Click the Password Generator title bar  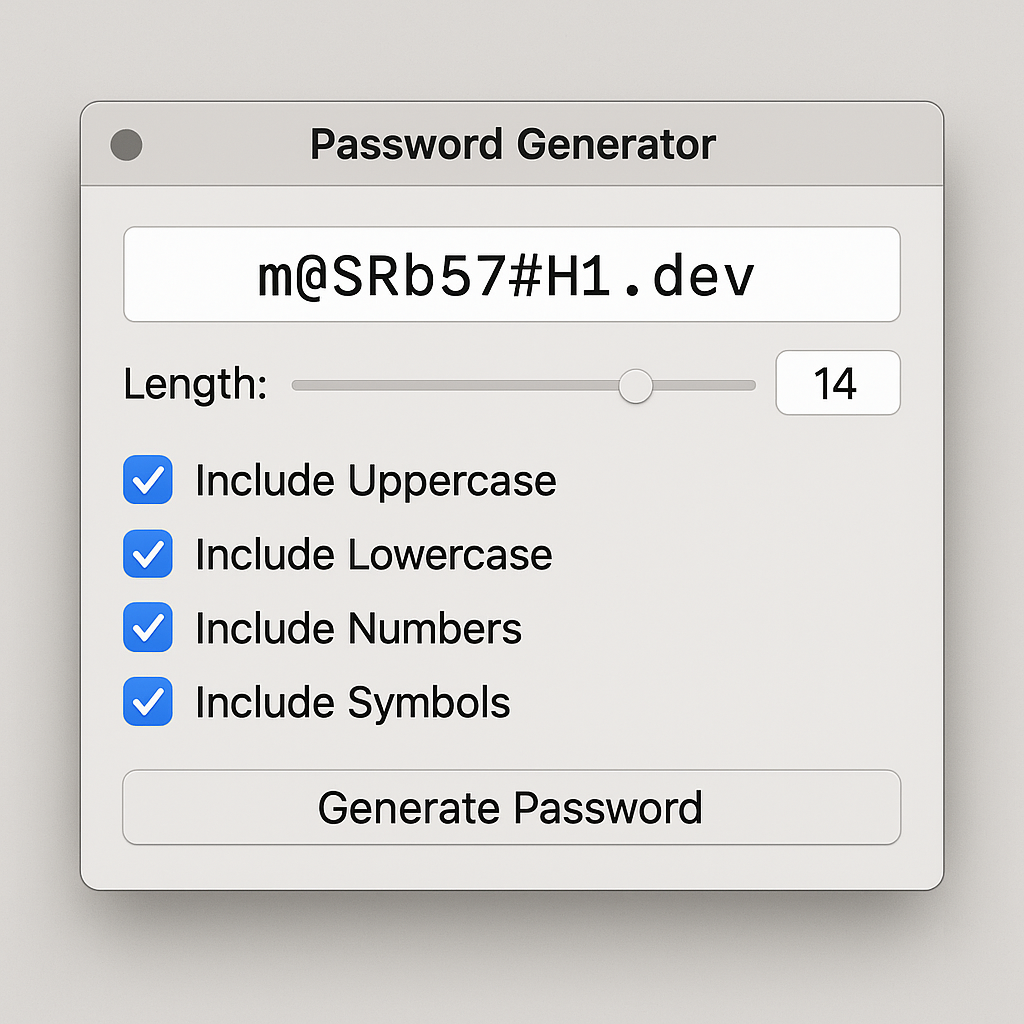click(512, 144)
